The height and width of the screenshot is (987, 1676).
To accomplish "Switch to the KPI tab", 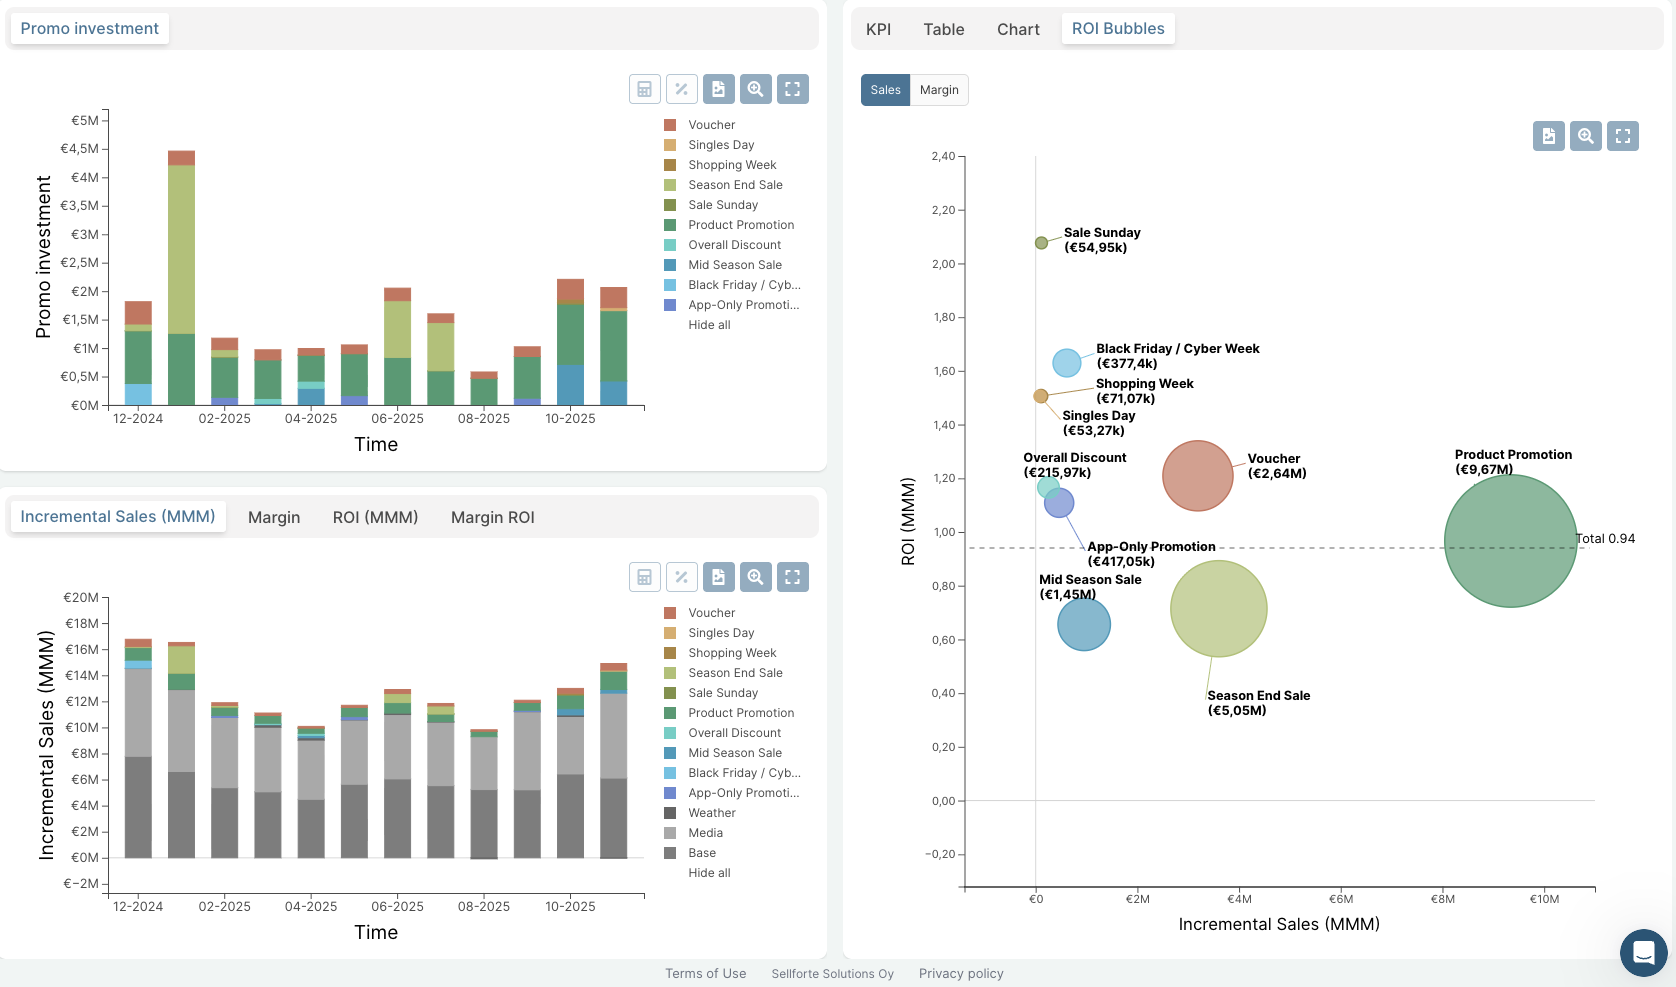I will pos(878,29).
